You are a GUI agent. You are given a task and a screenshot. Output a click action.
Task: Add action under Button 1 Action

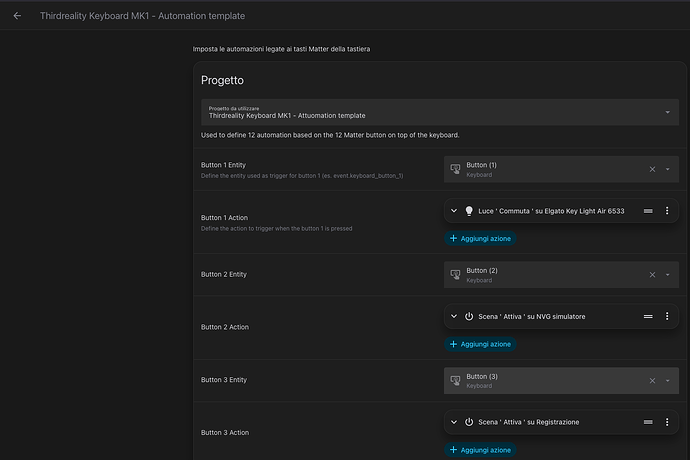pos(481,239)
